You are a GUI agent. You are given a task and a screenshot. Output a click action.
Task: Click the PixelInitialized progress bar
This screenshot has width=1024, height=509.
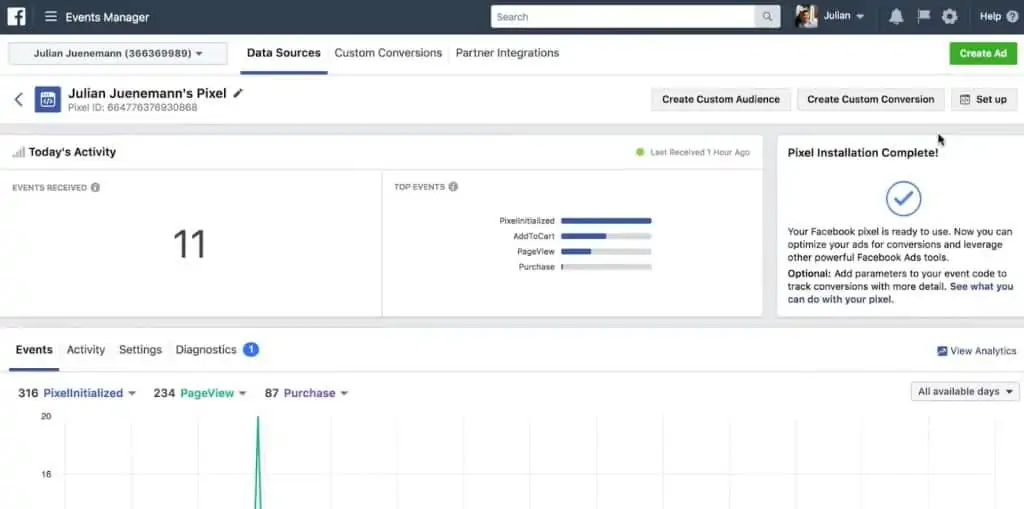[x=606, y=221]
